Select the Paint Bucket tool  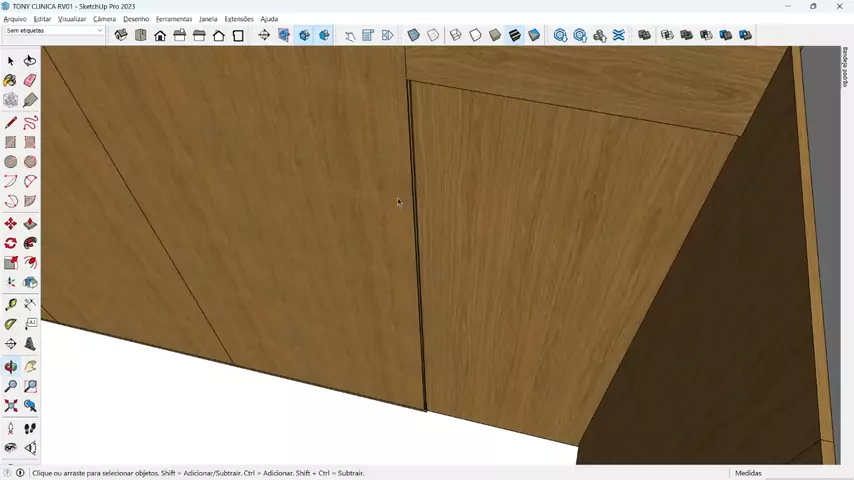point(10,81)
